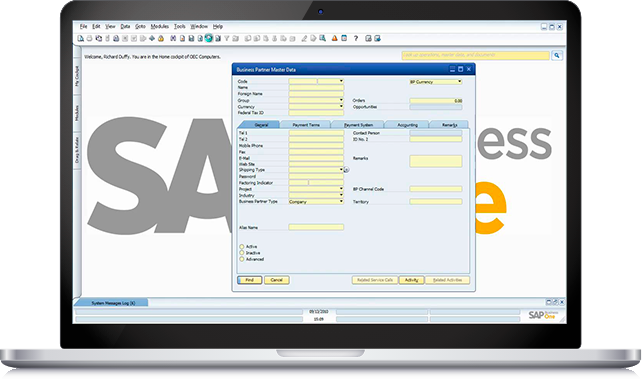Go to Last Data Record icon
This screenshot has height=385, width=642.
(218, 38)
